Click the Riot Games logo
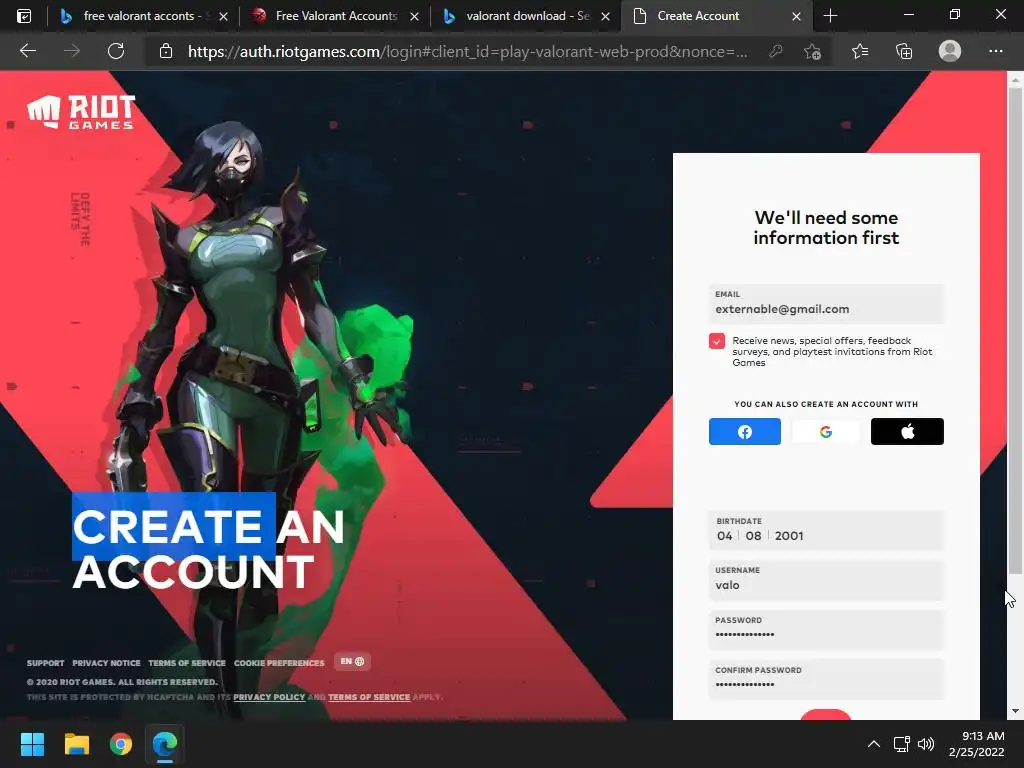 pyautogui.click(x=82, y=112)
